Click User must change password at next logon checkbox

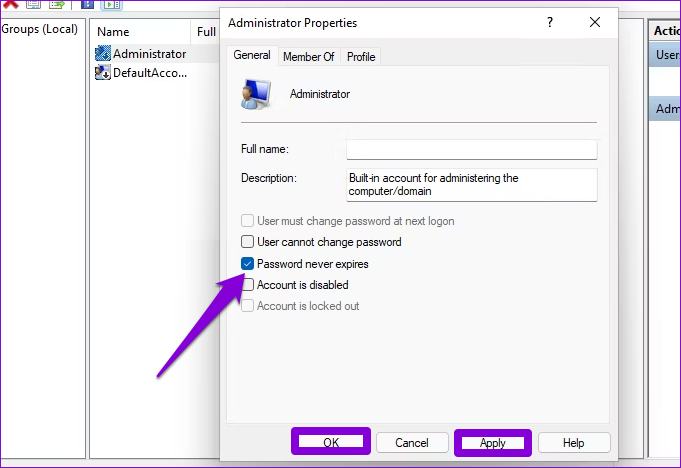(247, 221)
